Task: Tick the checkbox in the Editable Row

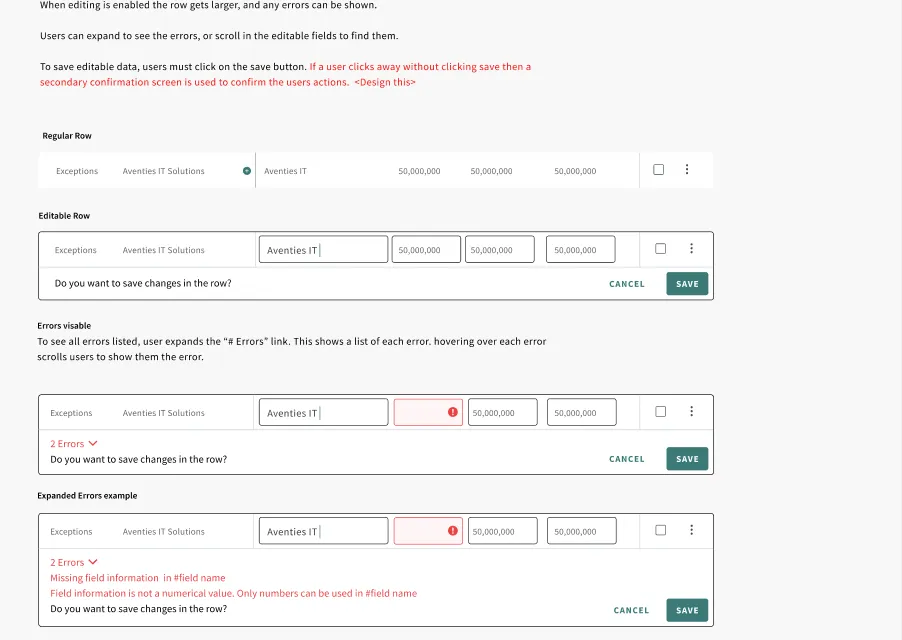Action: [660, 248]
